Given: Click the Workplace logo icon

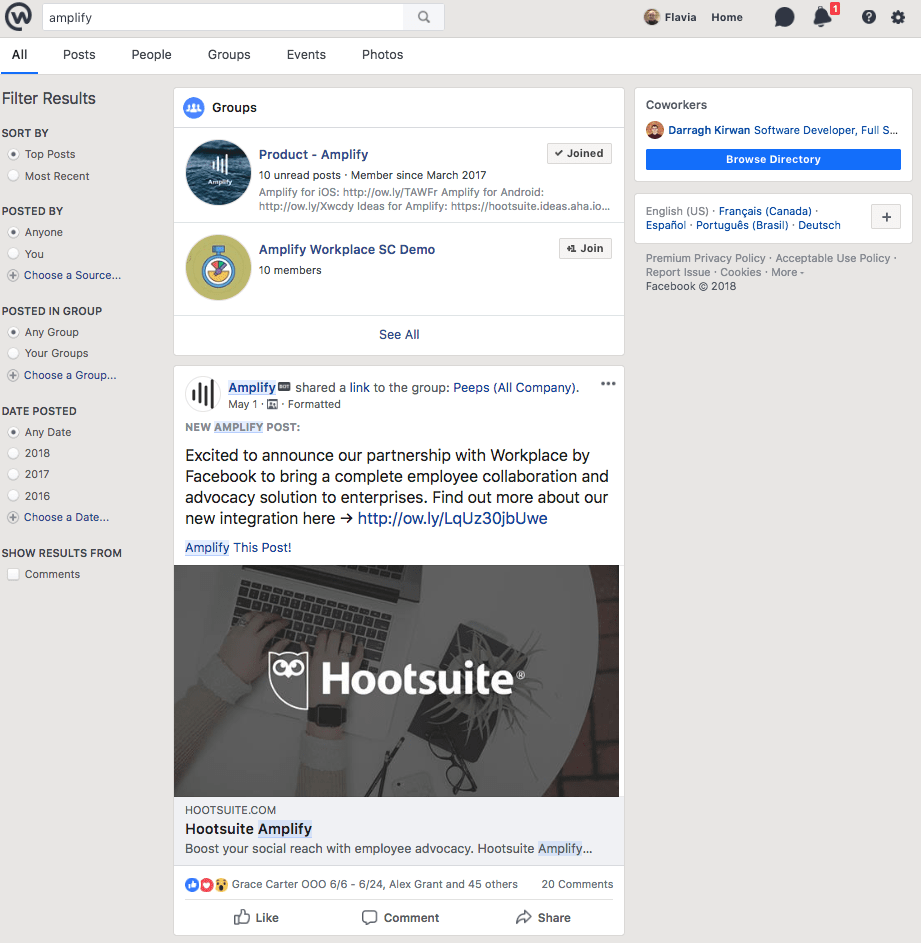Looking at the screenshot, I should tap(18, 17).
